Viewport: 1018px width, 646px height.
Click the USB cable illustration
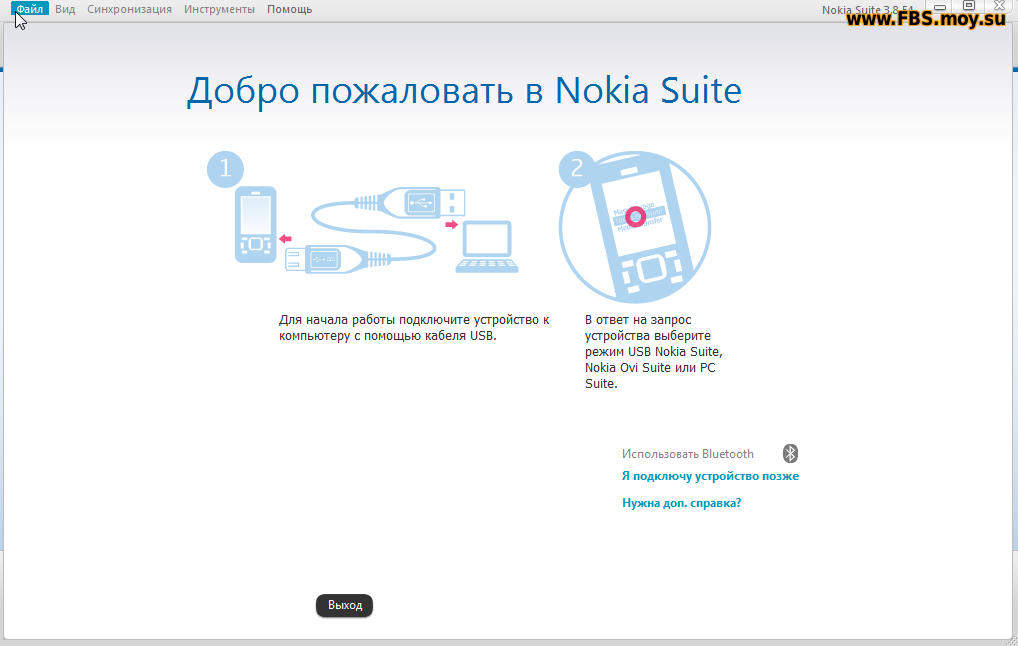pyautogui.click(x=375, y=230)
